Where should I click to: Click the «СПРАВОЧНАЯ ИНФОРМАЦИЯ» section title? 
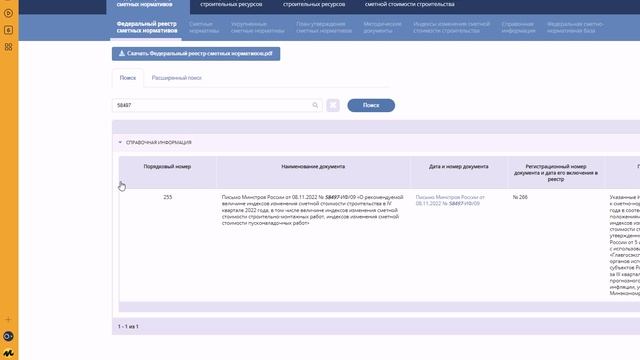click(x=159, y=142)
